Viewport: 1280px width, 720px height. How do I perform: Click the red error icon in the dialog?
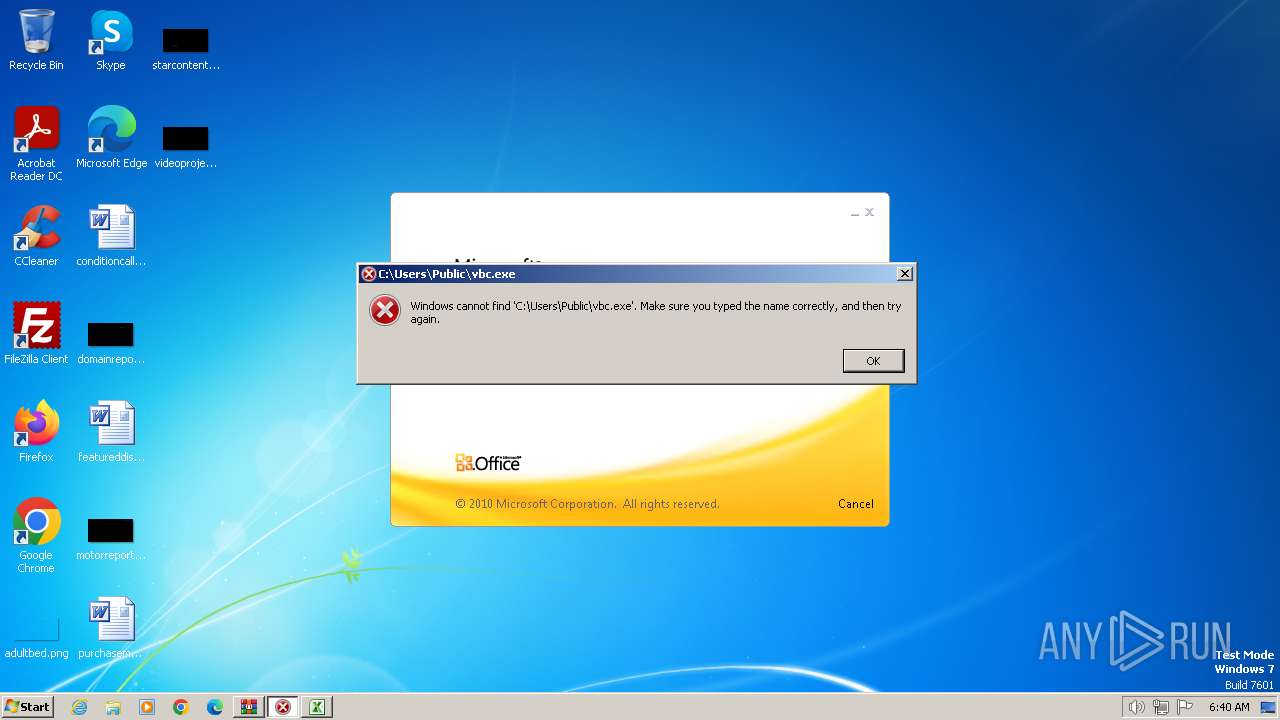click(x=385, y=311)
